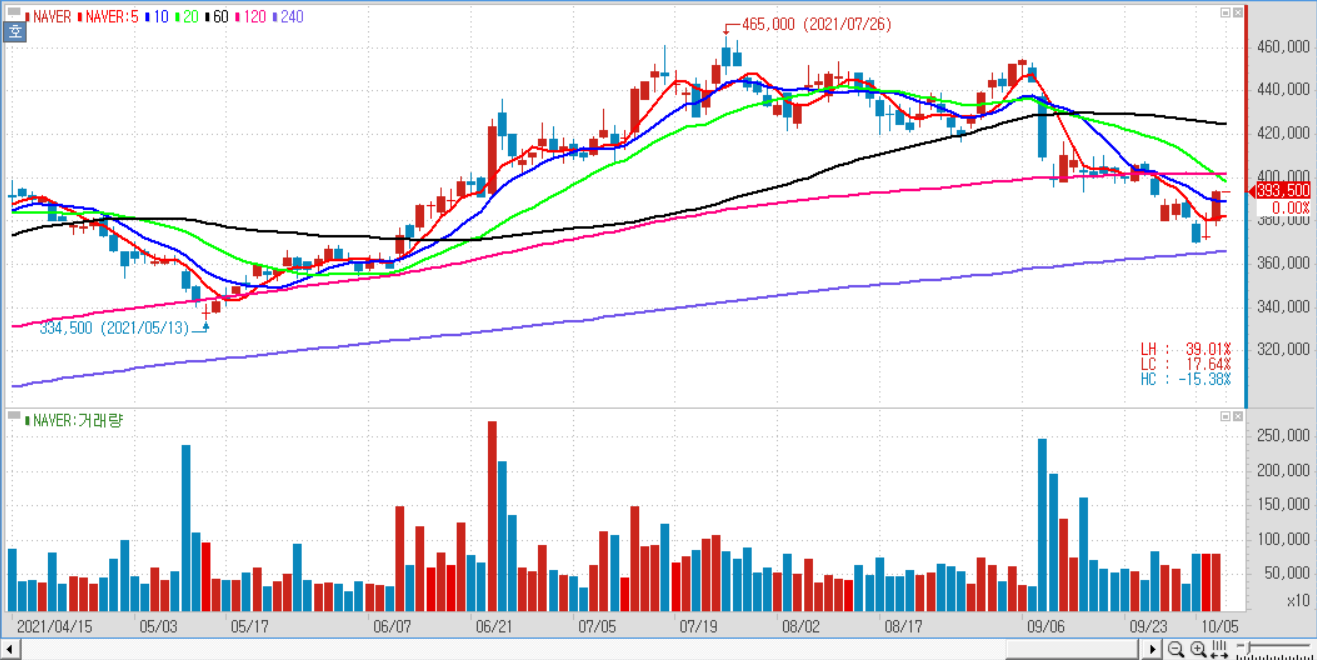The width and height of the screenshot is (1317, 660).
Task: Click the 334,500 (2021/05/13) low label
Action: 114,327
